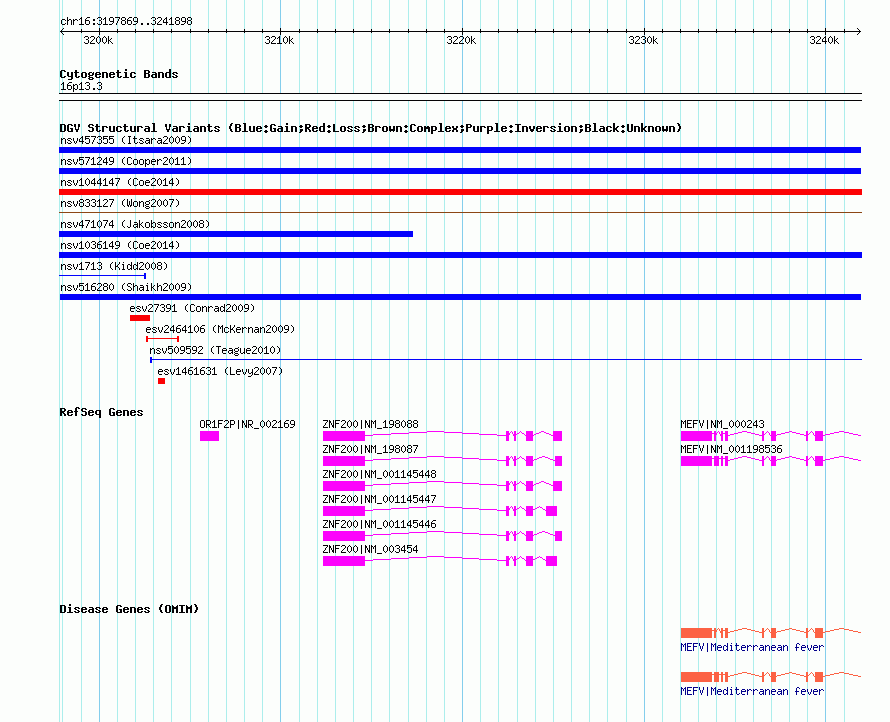
Task: Click the ZNF200|NM_001145448 transcript label
Action: (x=379, y=474)
